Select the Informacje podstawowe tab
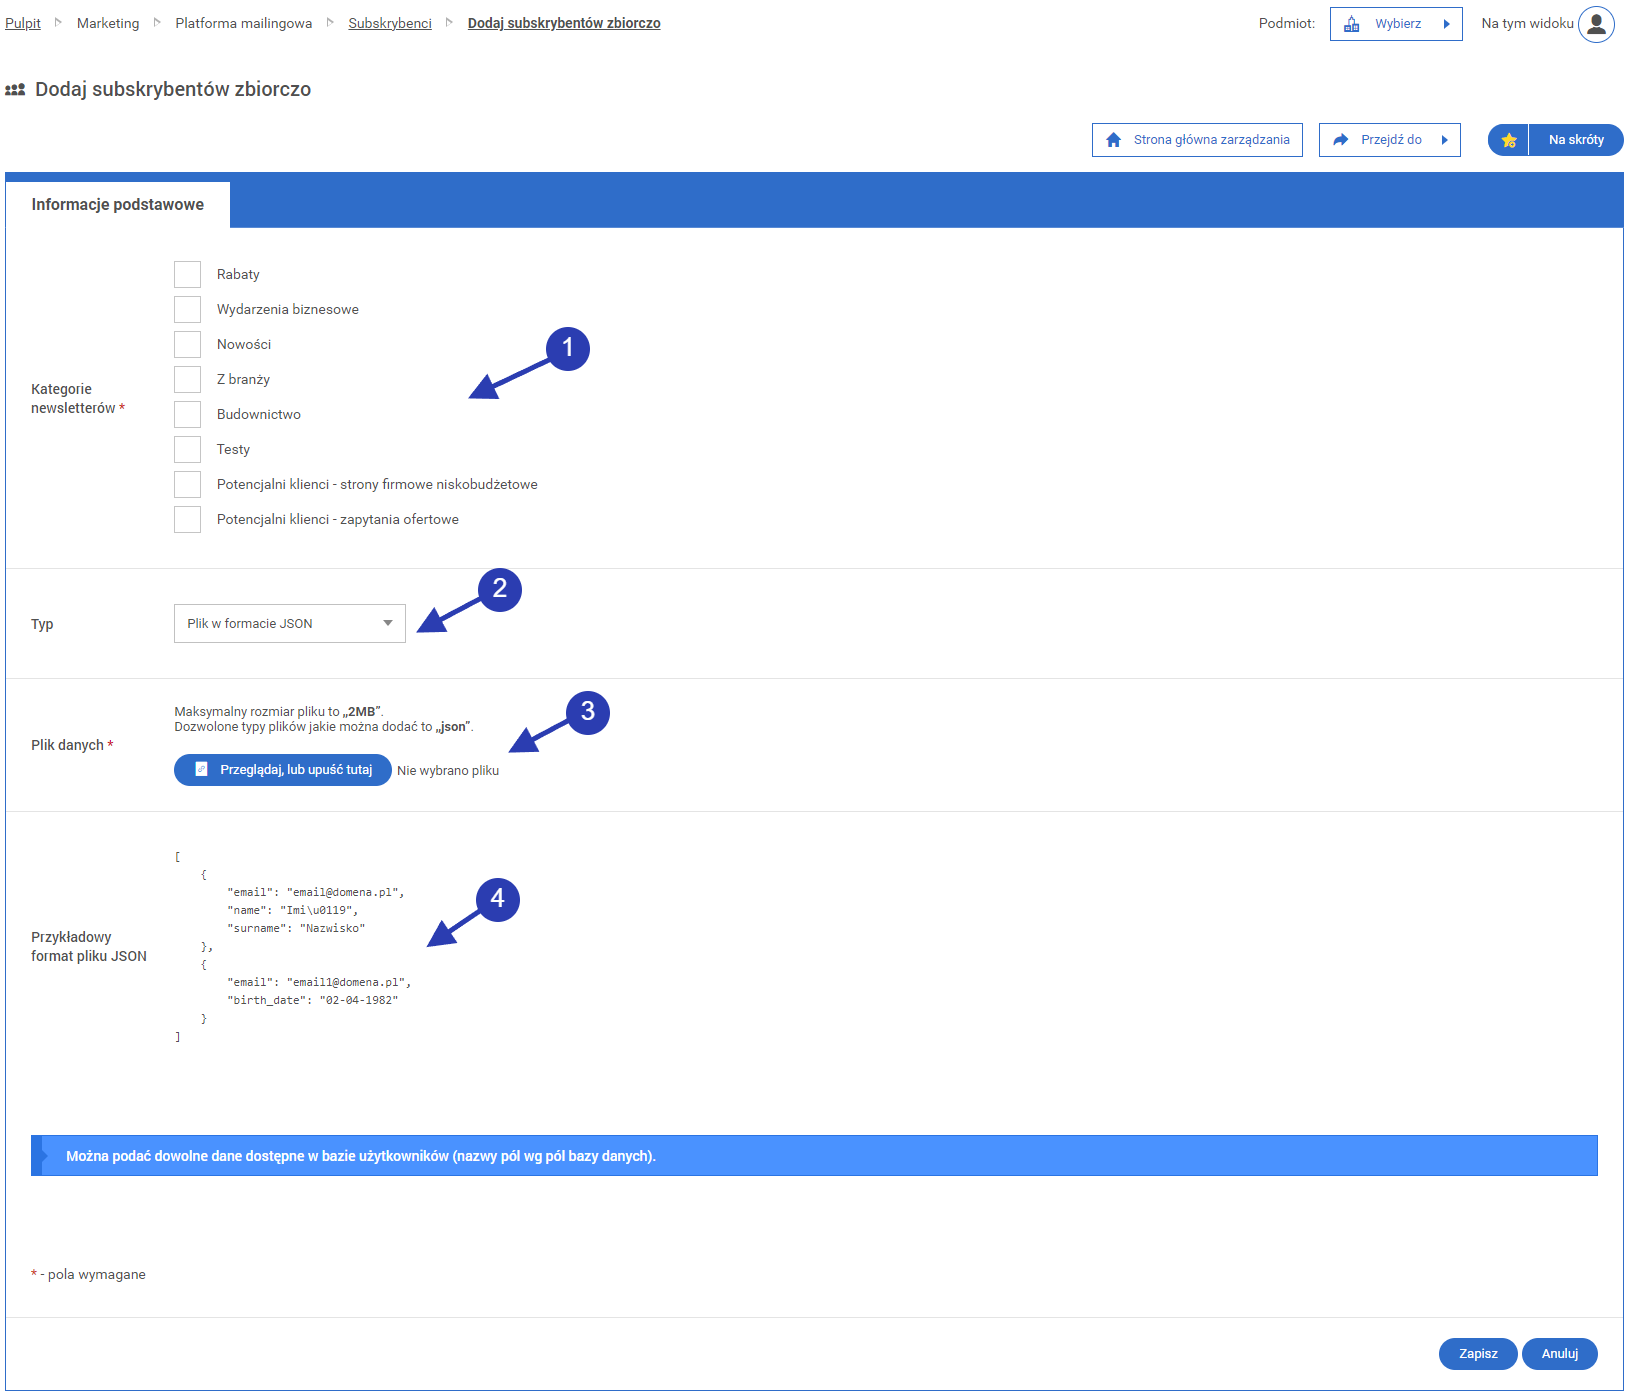This screenshot has width=1630, height=1395. coord(118,205)
